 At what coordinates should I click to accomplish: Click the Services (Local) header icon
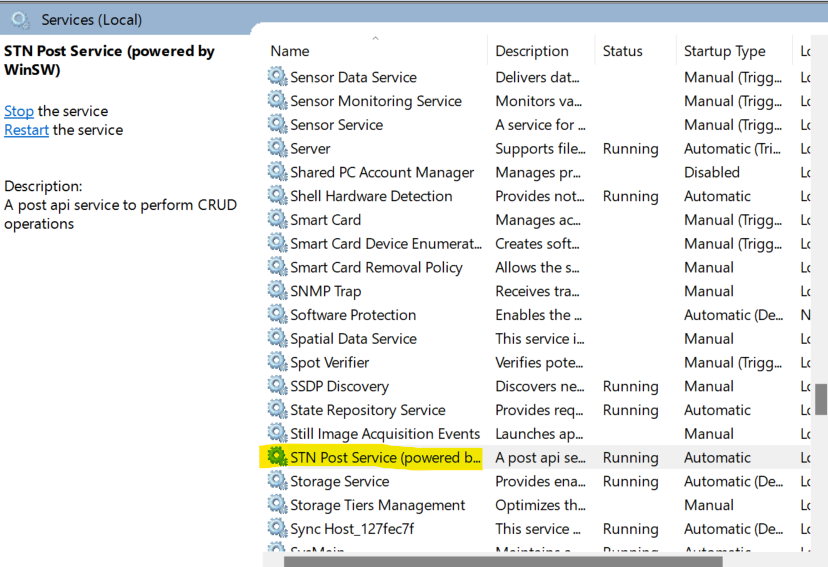pos(20,20)
